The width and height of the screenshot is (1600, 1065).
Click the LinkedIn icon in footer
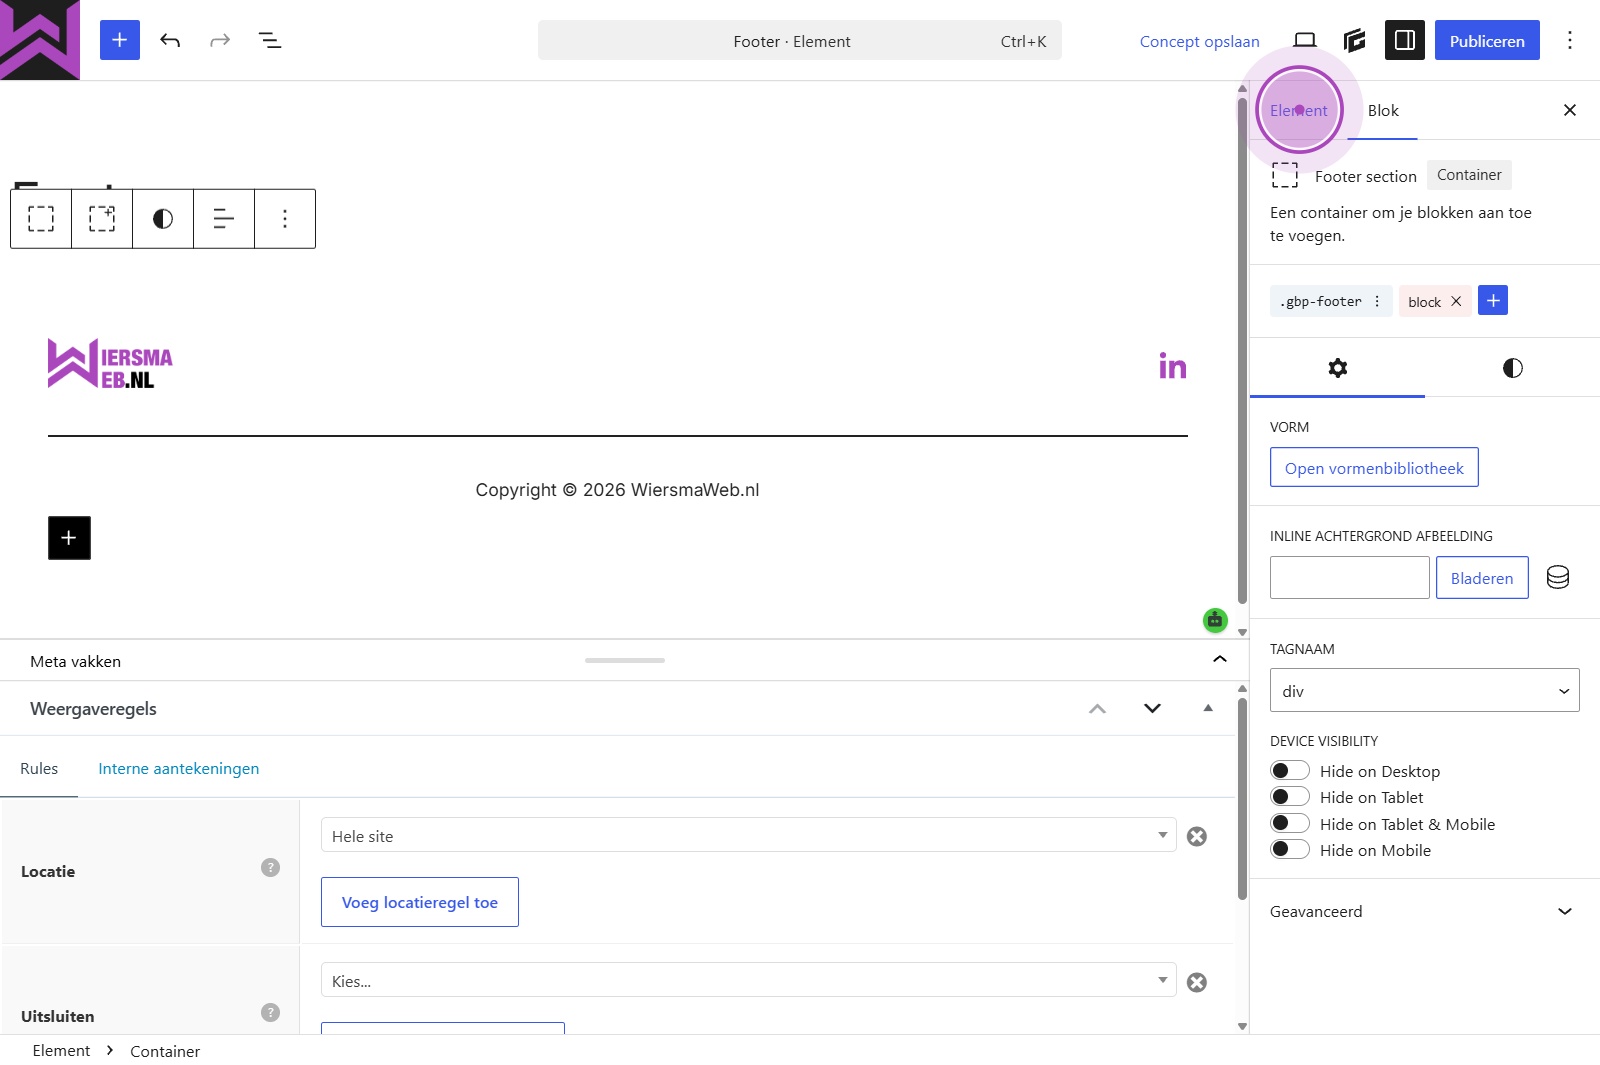coord(1172,365)
